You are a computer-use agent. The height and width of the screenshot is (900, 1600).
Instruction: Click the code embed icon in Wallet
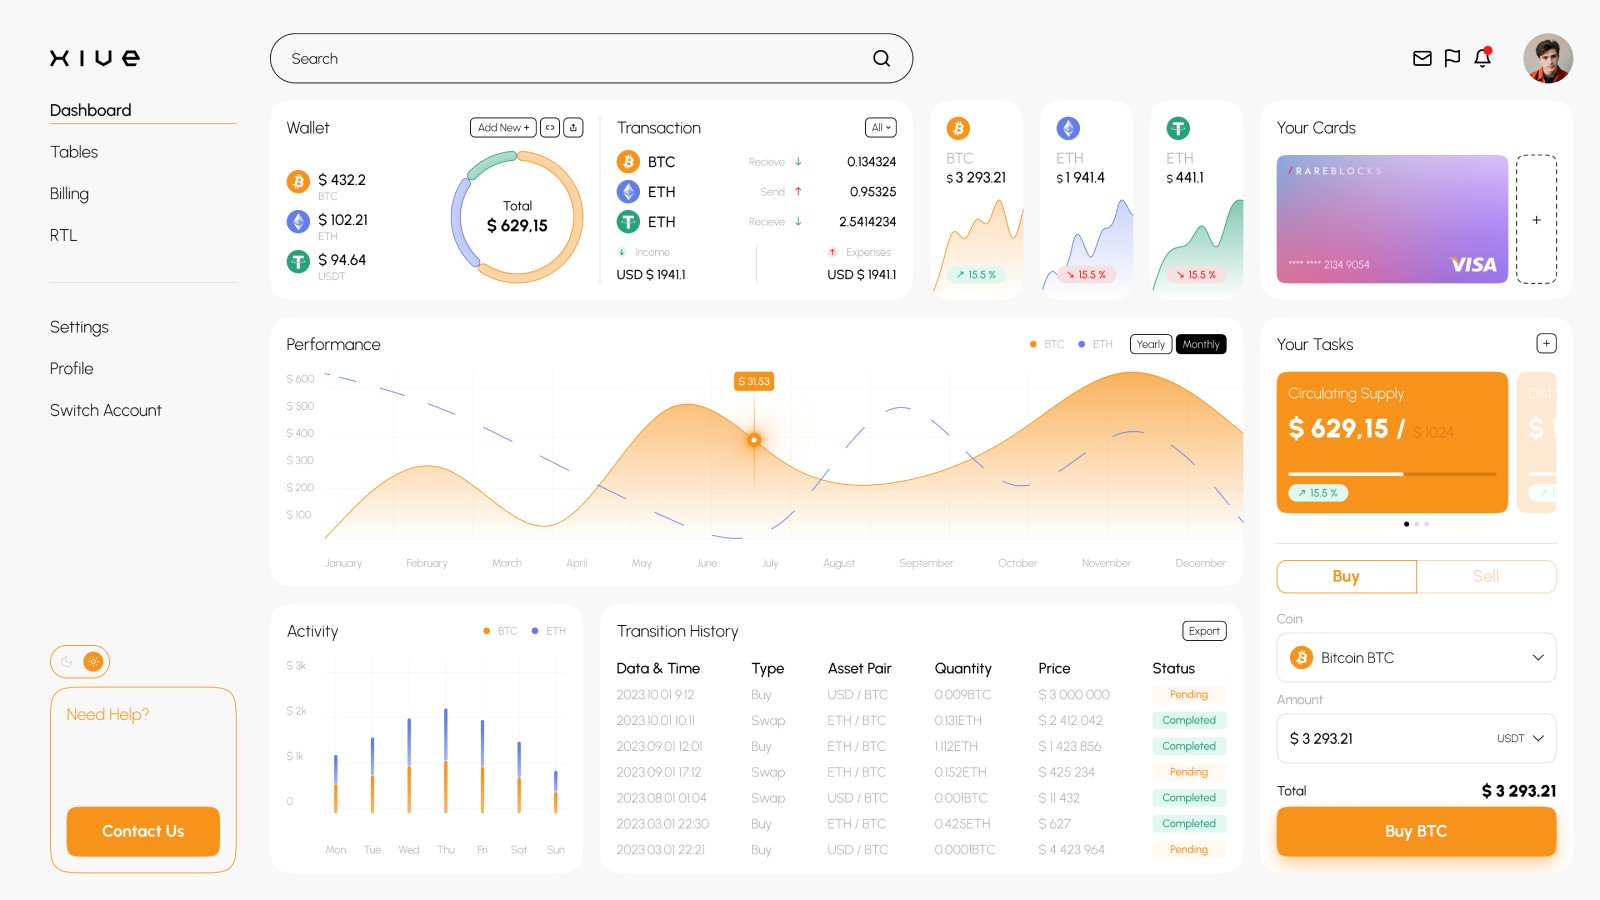(550, 127)
